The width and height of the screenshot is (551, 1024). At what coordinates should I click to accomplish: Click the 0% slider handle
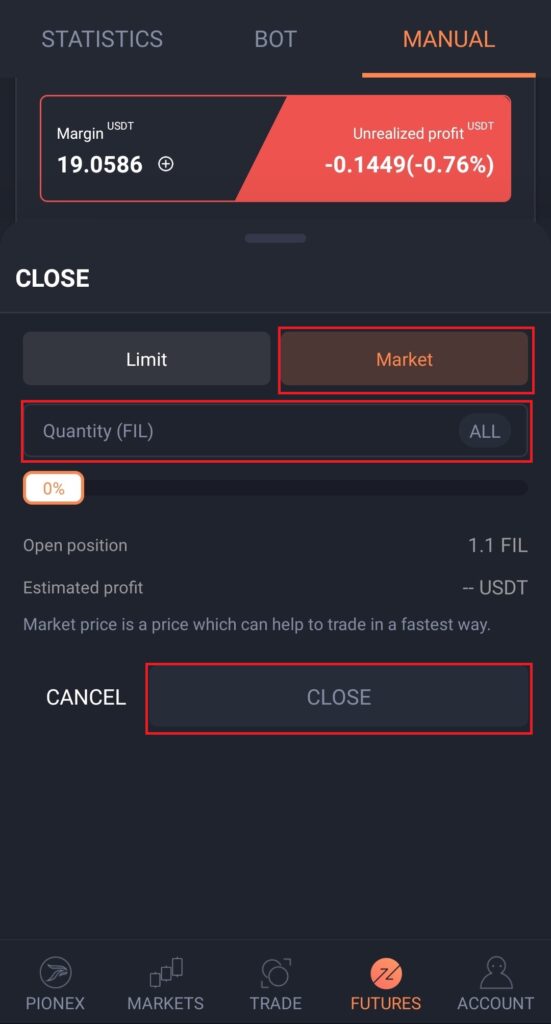tap(54, 488)
